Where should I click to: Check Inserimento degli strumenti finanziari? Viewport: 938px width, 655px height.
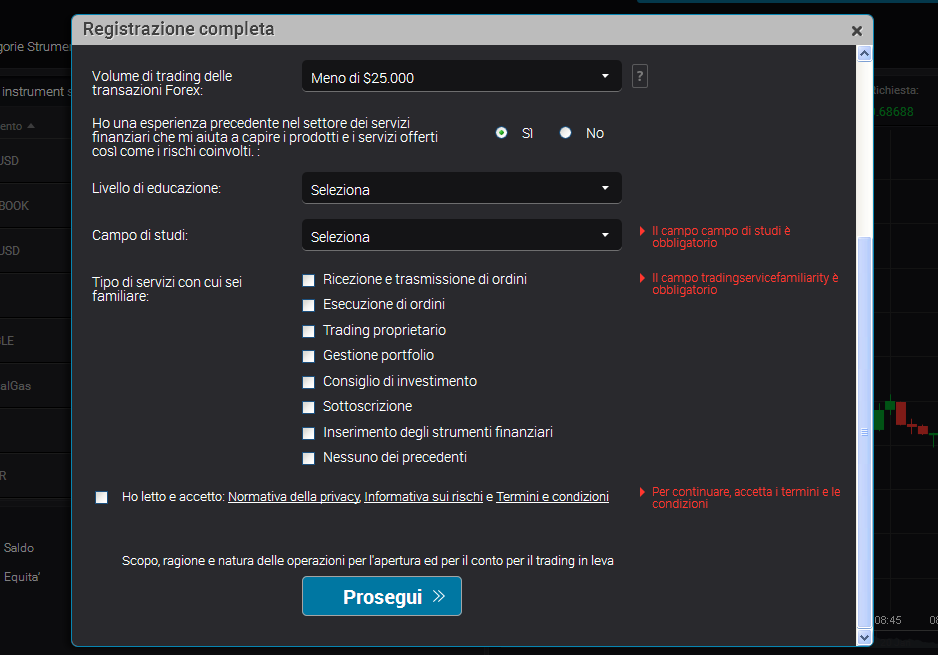coord(309,432)
